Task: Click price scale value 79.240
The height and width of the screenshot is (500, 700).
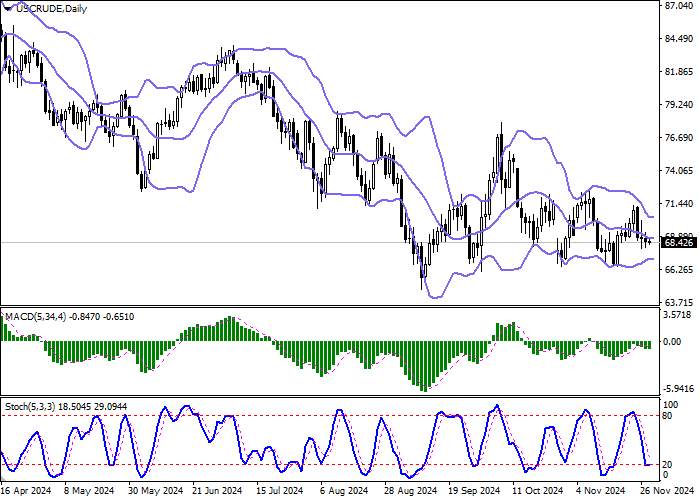Action: (x=679, y=104)
